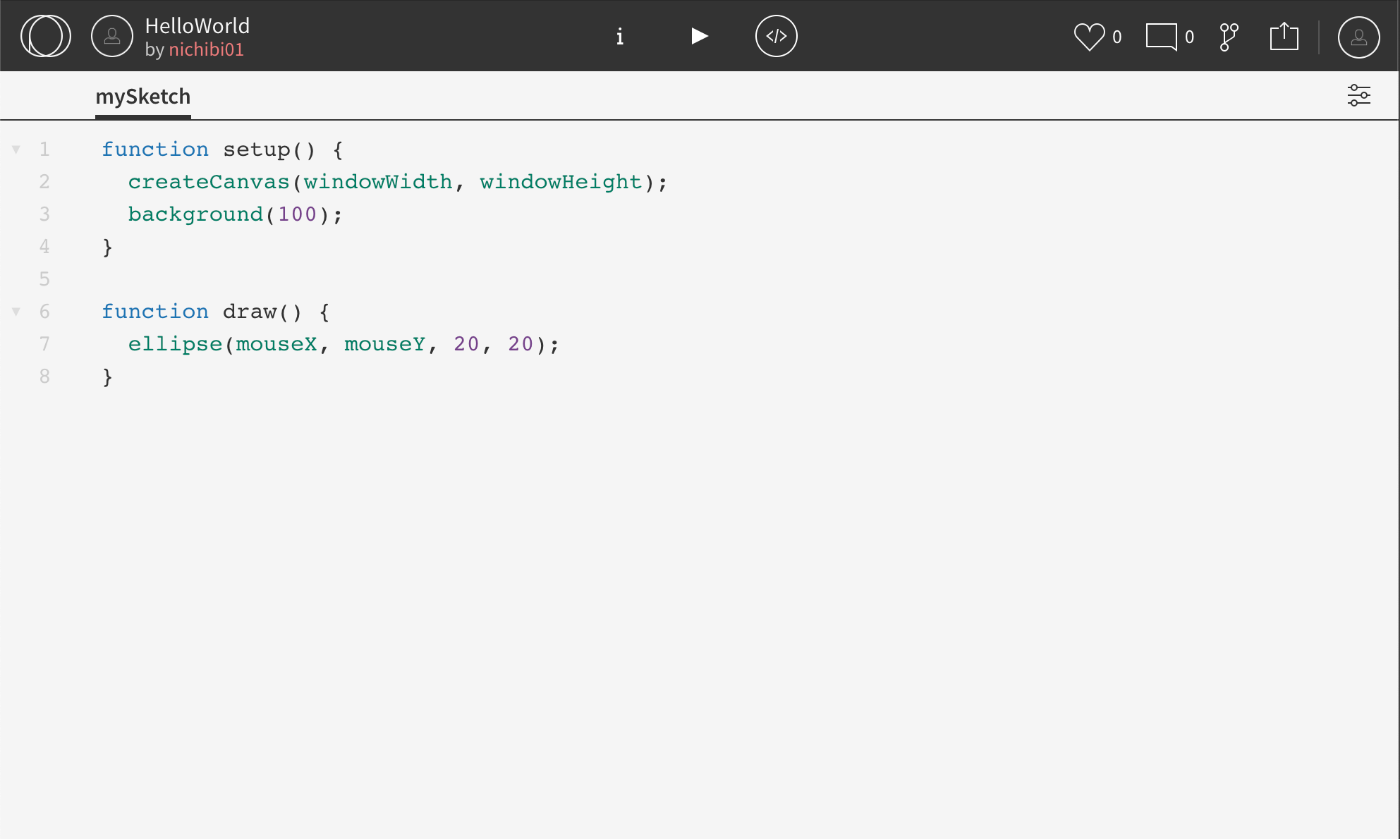Fork the sketch using the fork icon
Viewport: 1400px width, 839px height.
point(1228,36)
